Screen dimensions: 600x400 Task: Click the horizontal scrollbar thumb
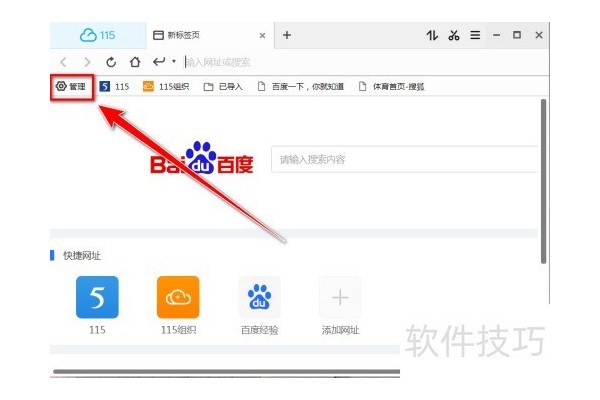click(x=227, y=371)
